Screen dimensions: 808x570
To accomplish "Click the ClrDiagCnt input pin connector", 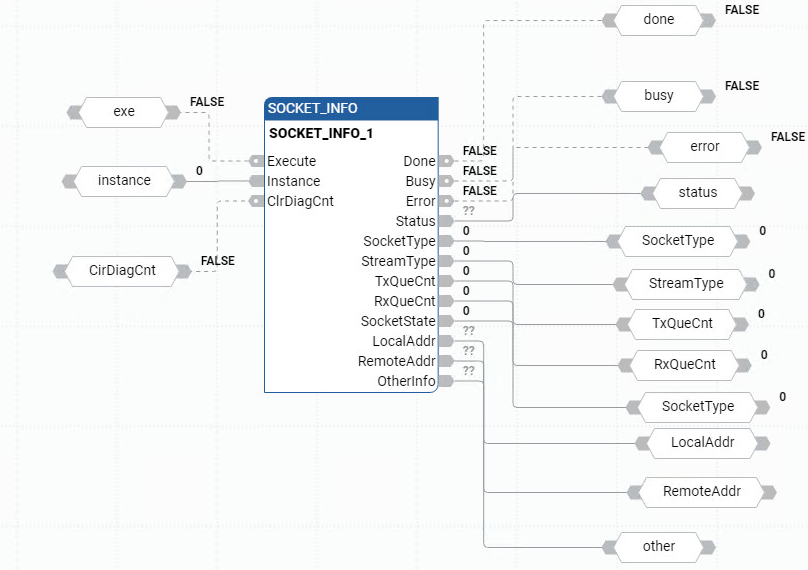I will [x=256, y=201].
